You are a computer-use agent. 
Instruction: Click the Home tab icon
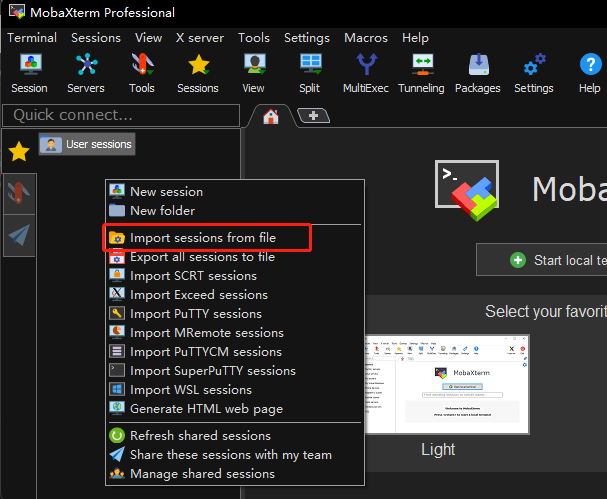(271, 116)
